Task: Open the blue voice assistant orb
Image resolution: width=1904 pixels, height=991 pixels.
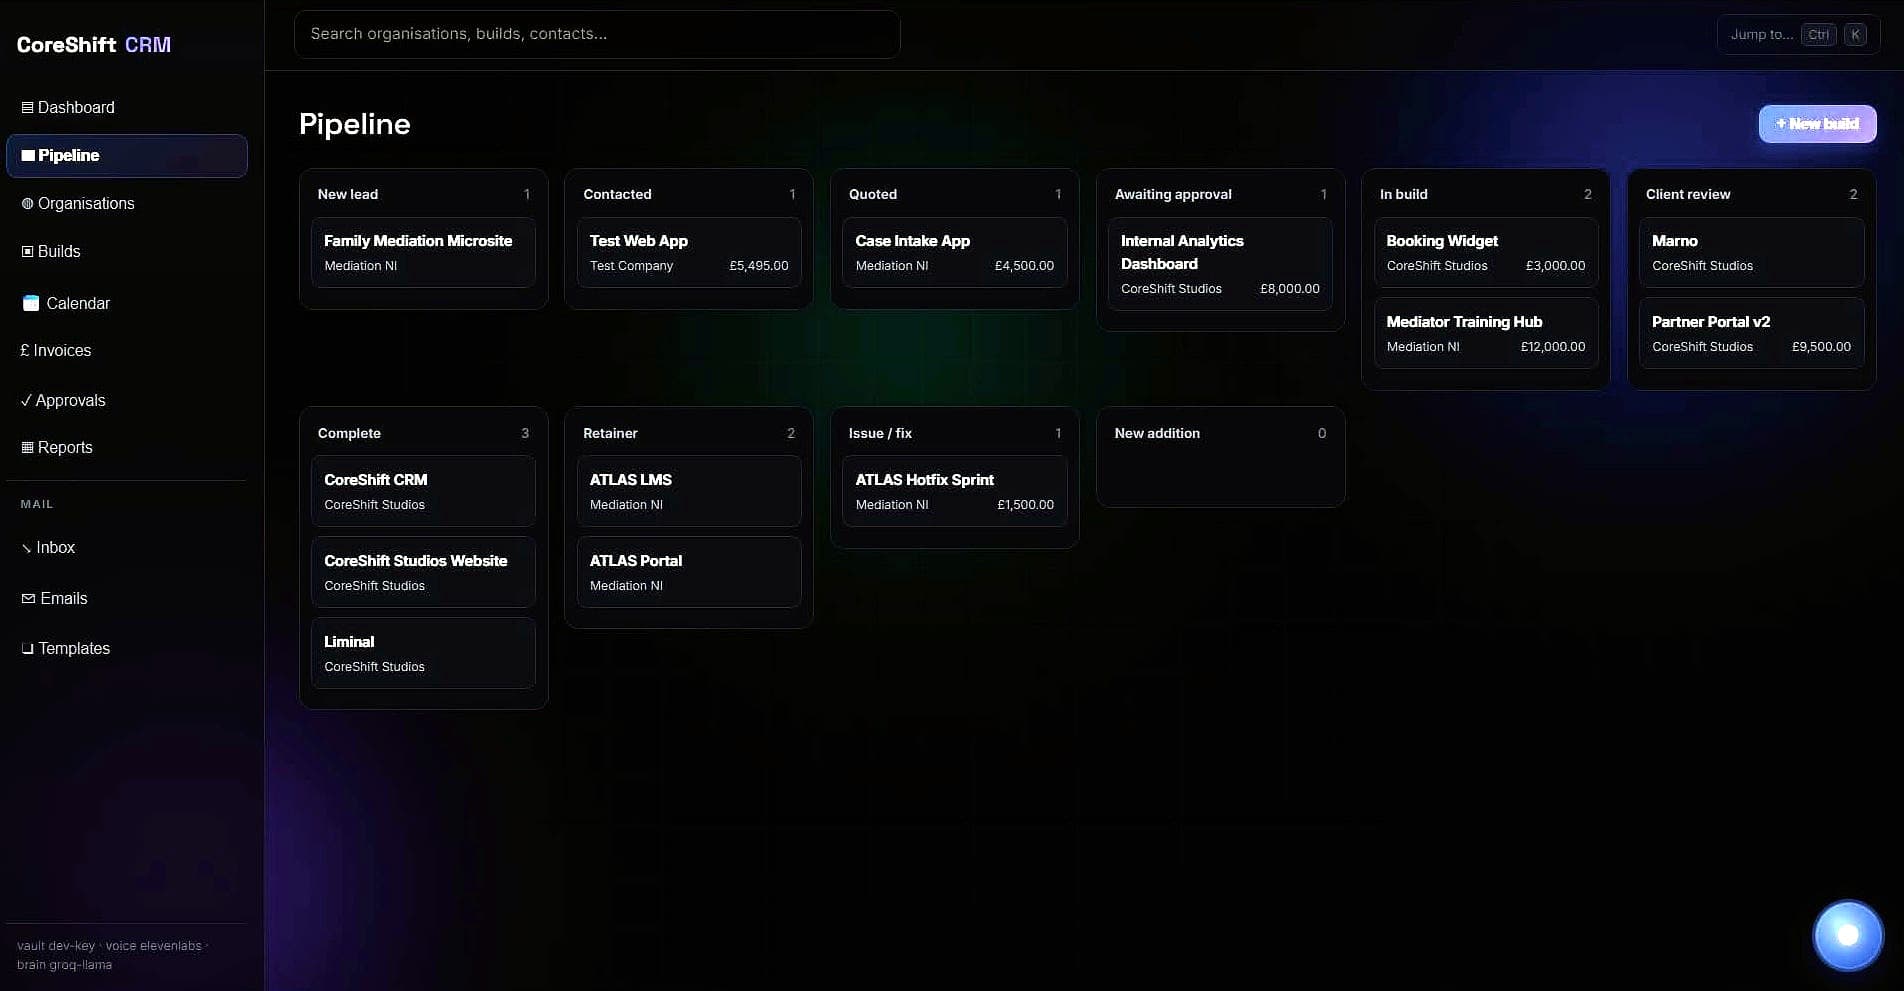Action: [x=1847, y=936]
